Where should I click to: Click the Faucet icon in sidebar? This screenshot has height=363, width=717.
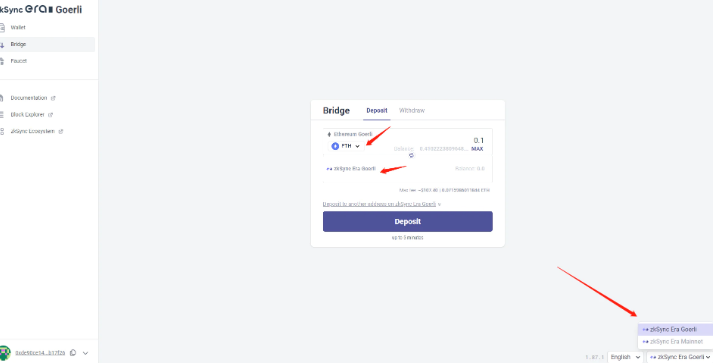(x=2, y=61)
